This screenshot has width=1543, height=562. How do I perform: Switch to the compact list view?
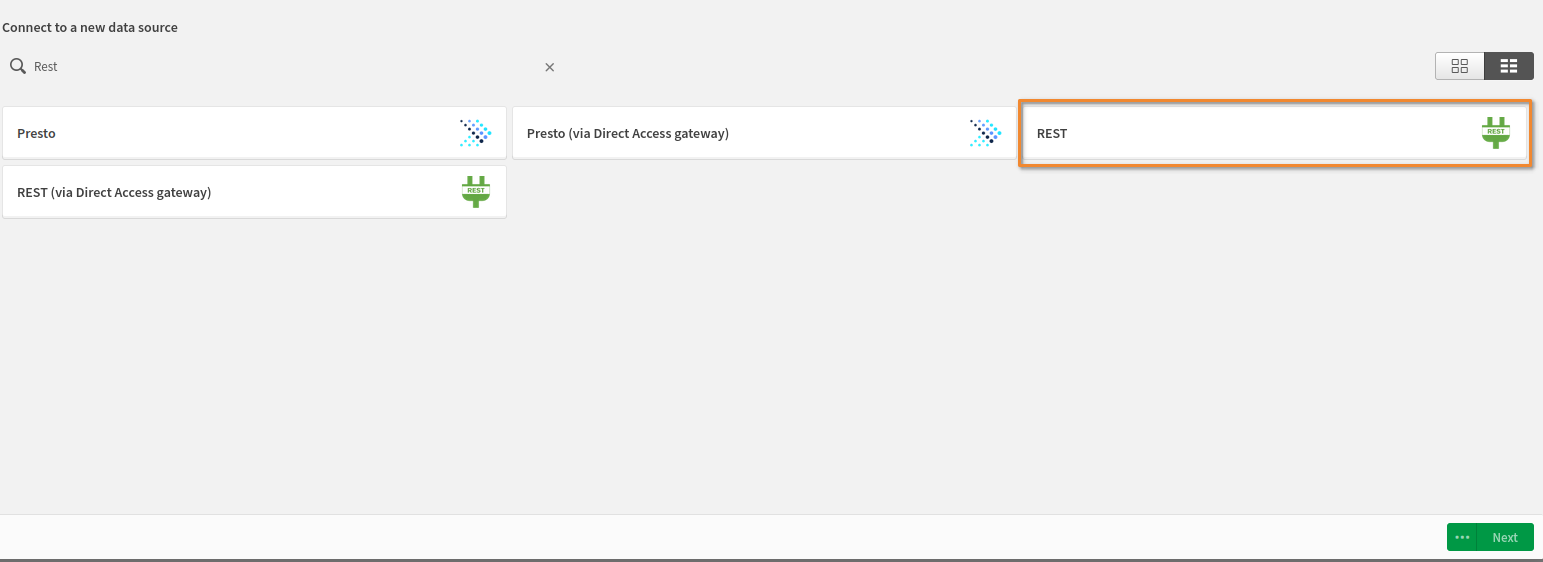pos(1509,66)
